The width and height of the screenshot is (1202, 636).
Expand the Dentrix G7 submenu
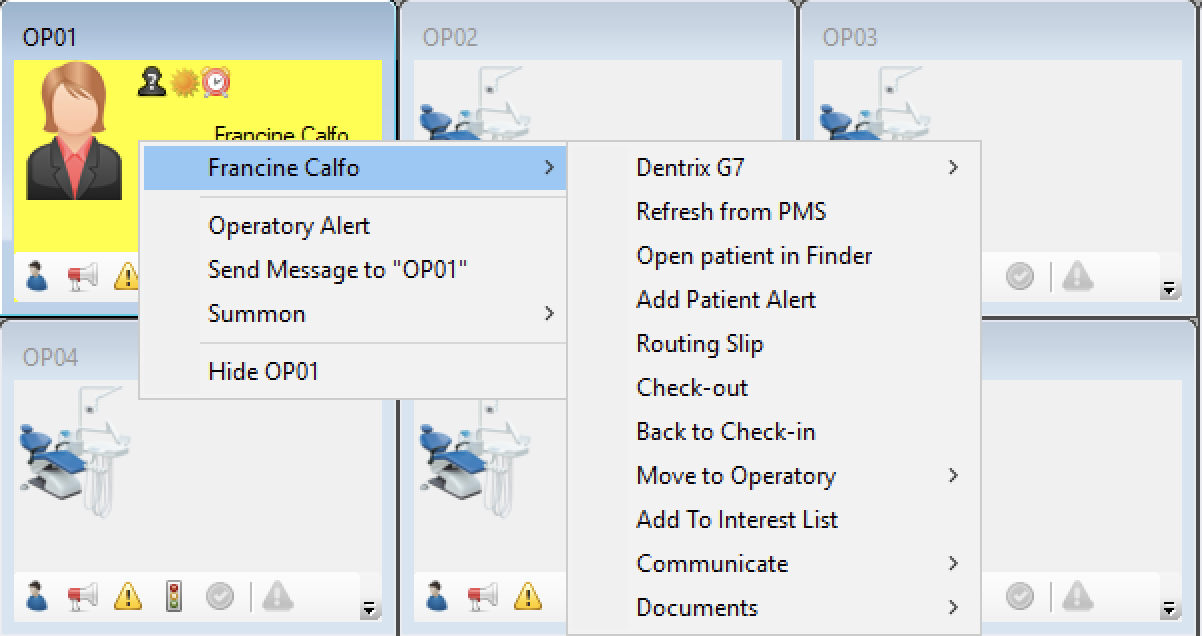pyautogui.click(x=952, y=168)
